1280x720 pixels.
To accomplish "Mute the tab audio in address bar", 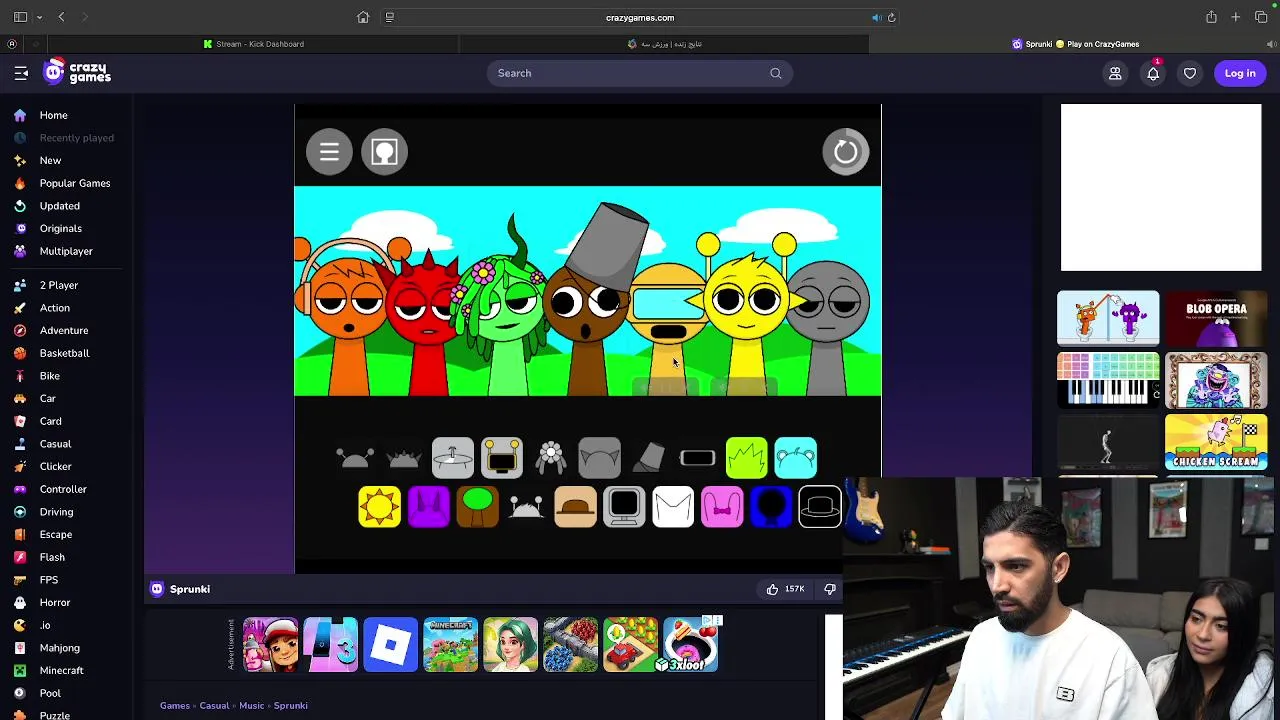I will click(x=876, y=17).
